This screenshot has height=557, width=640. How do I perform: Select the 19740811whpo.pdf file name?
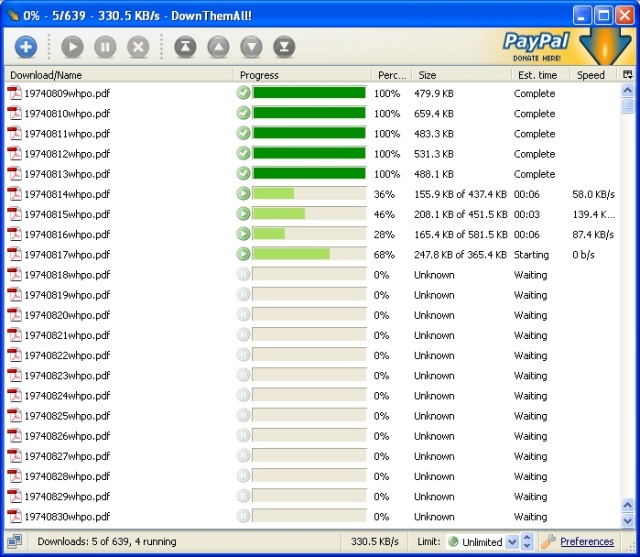pyautogui.click(x=67, y=134)
